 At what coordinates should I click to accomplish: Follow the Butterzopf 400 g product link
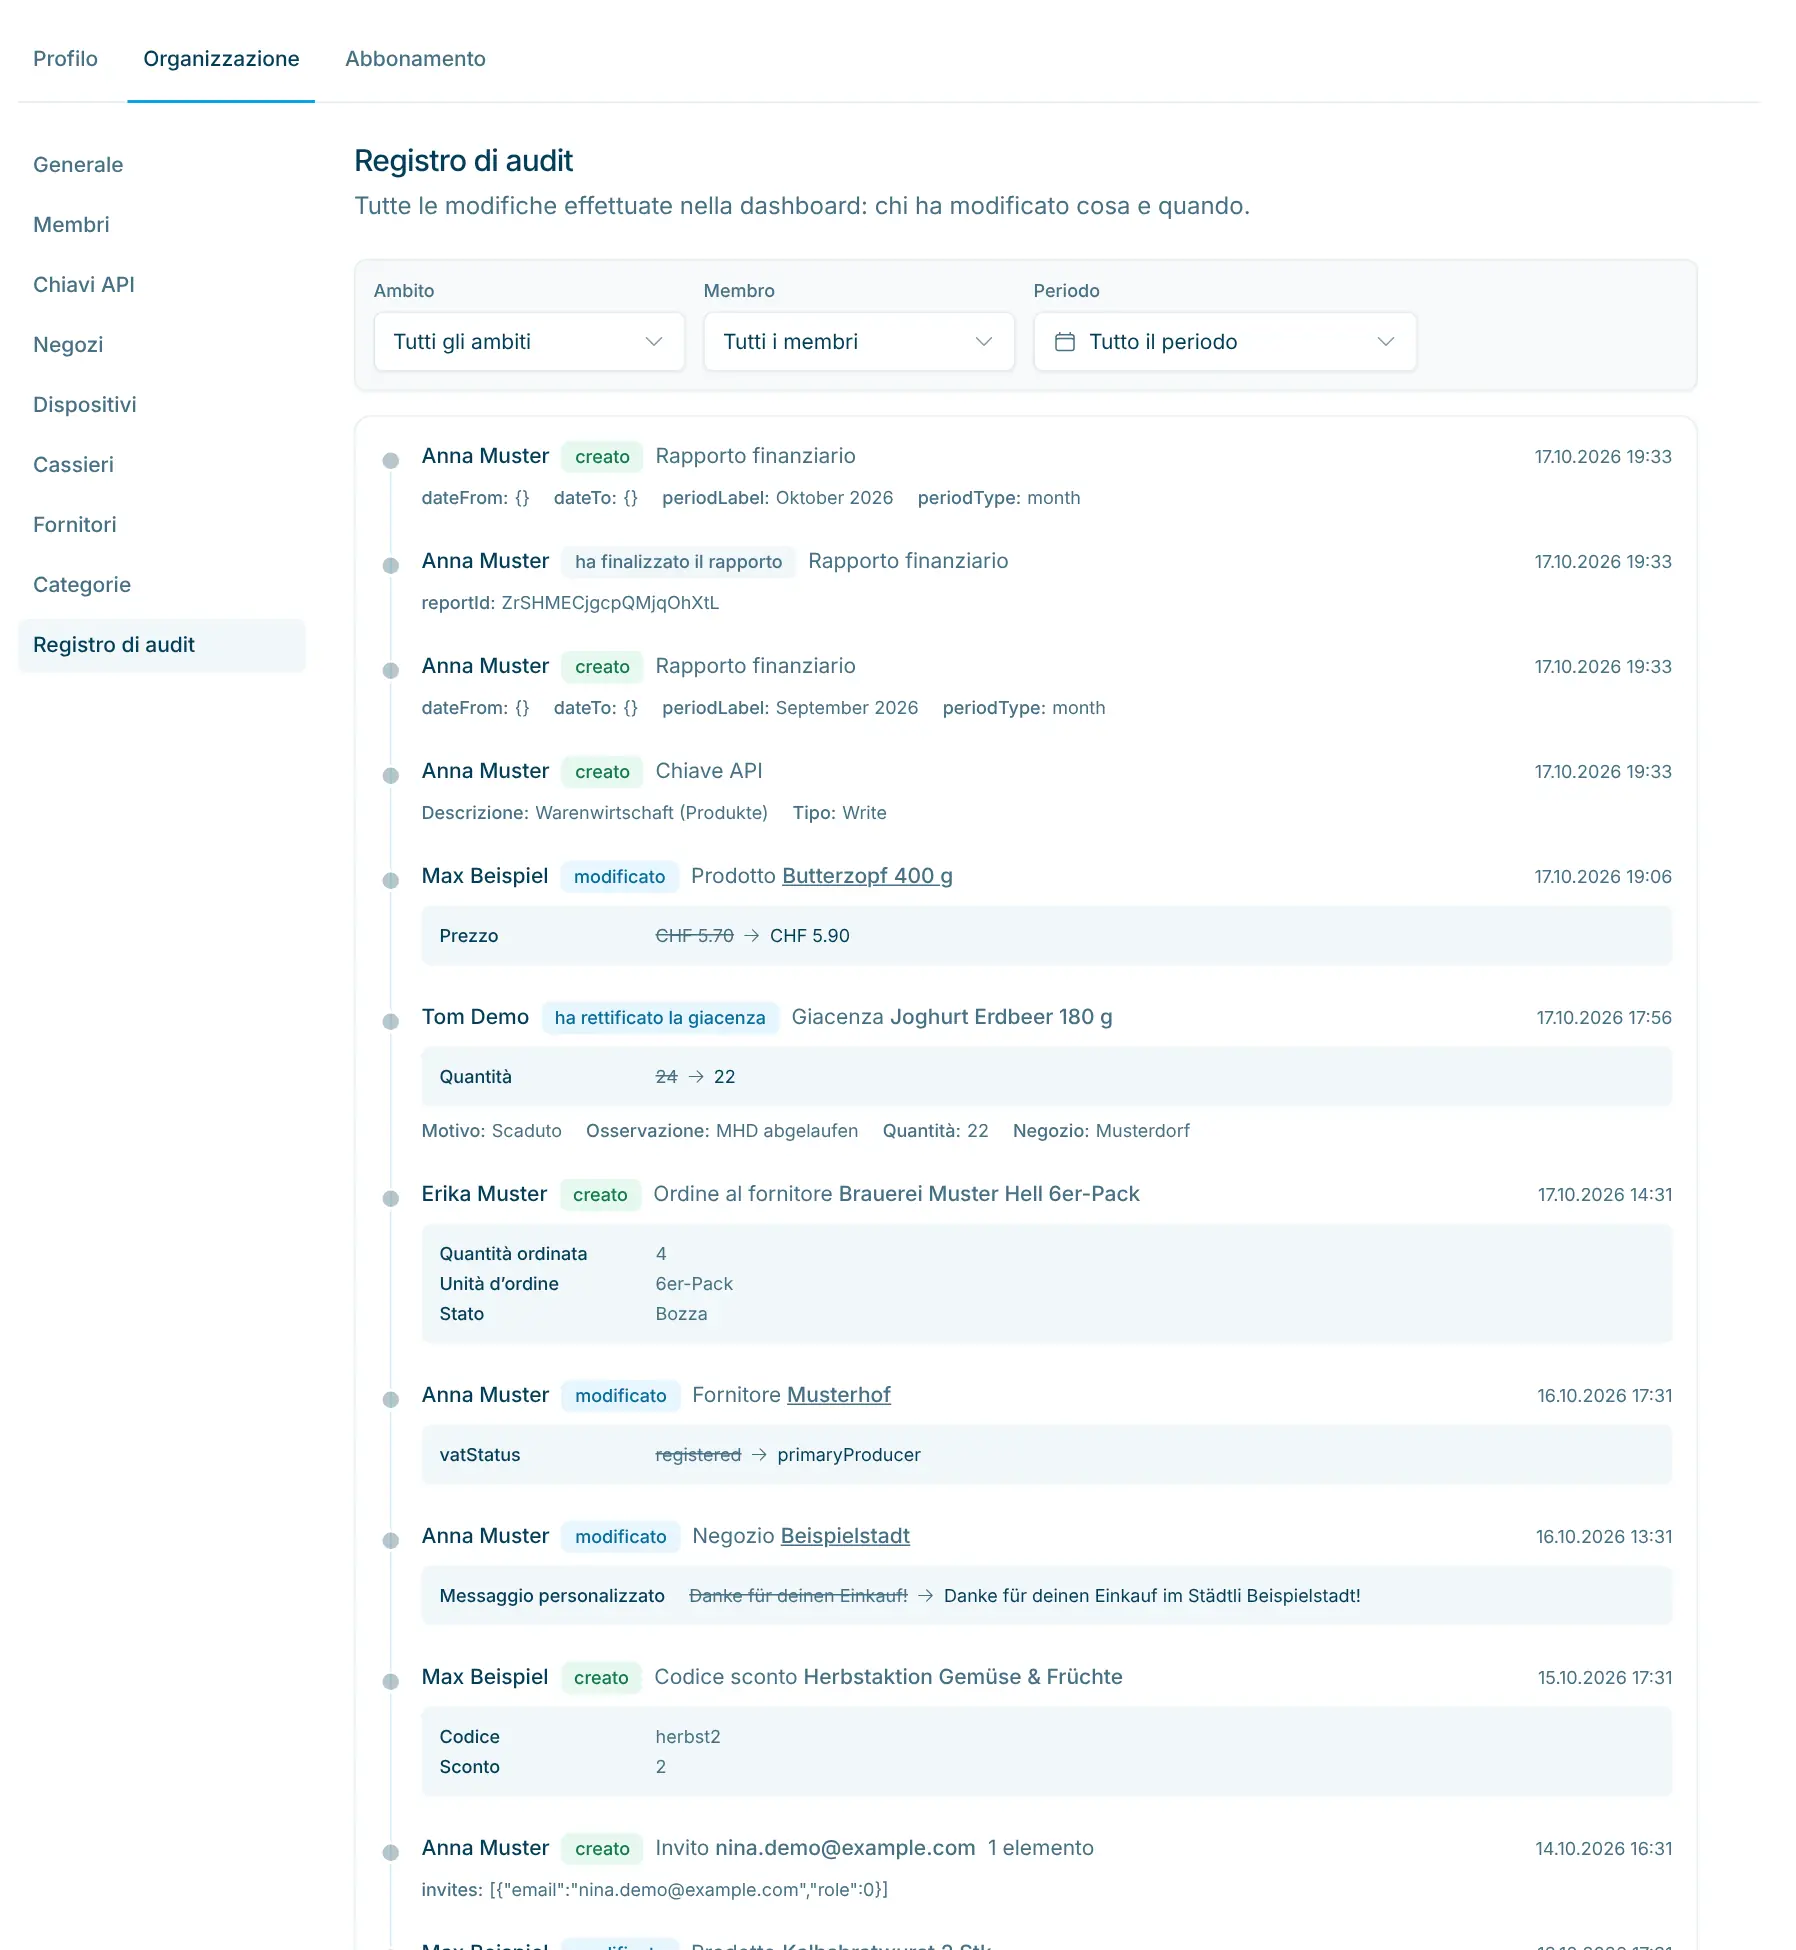867,876
